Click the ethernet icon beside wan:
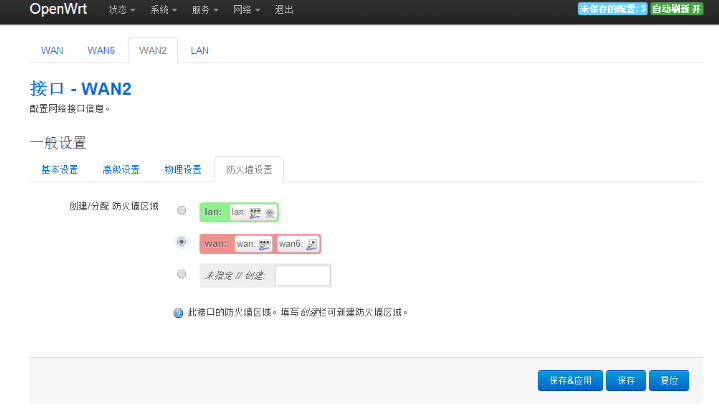 (x=265, y=245)
